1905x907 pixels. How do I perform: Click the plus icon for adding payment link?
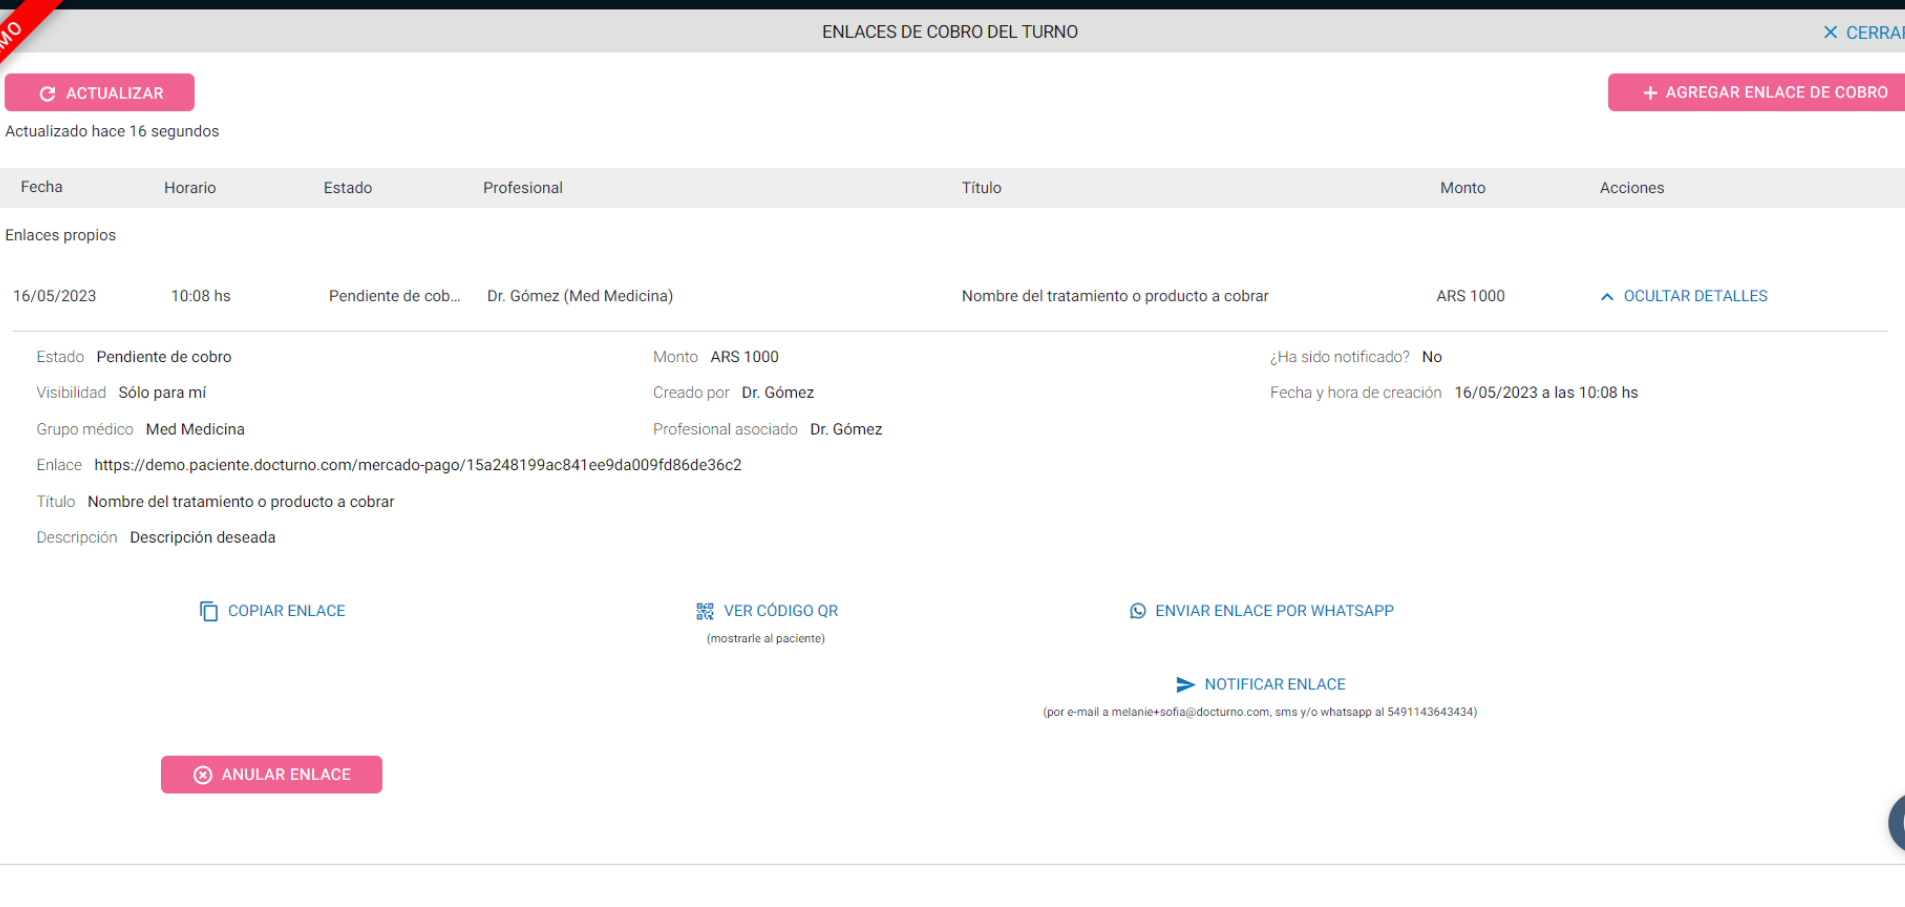coord(1650,93)
